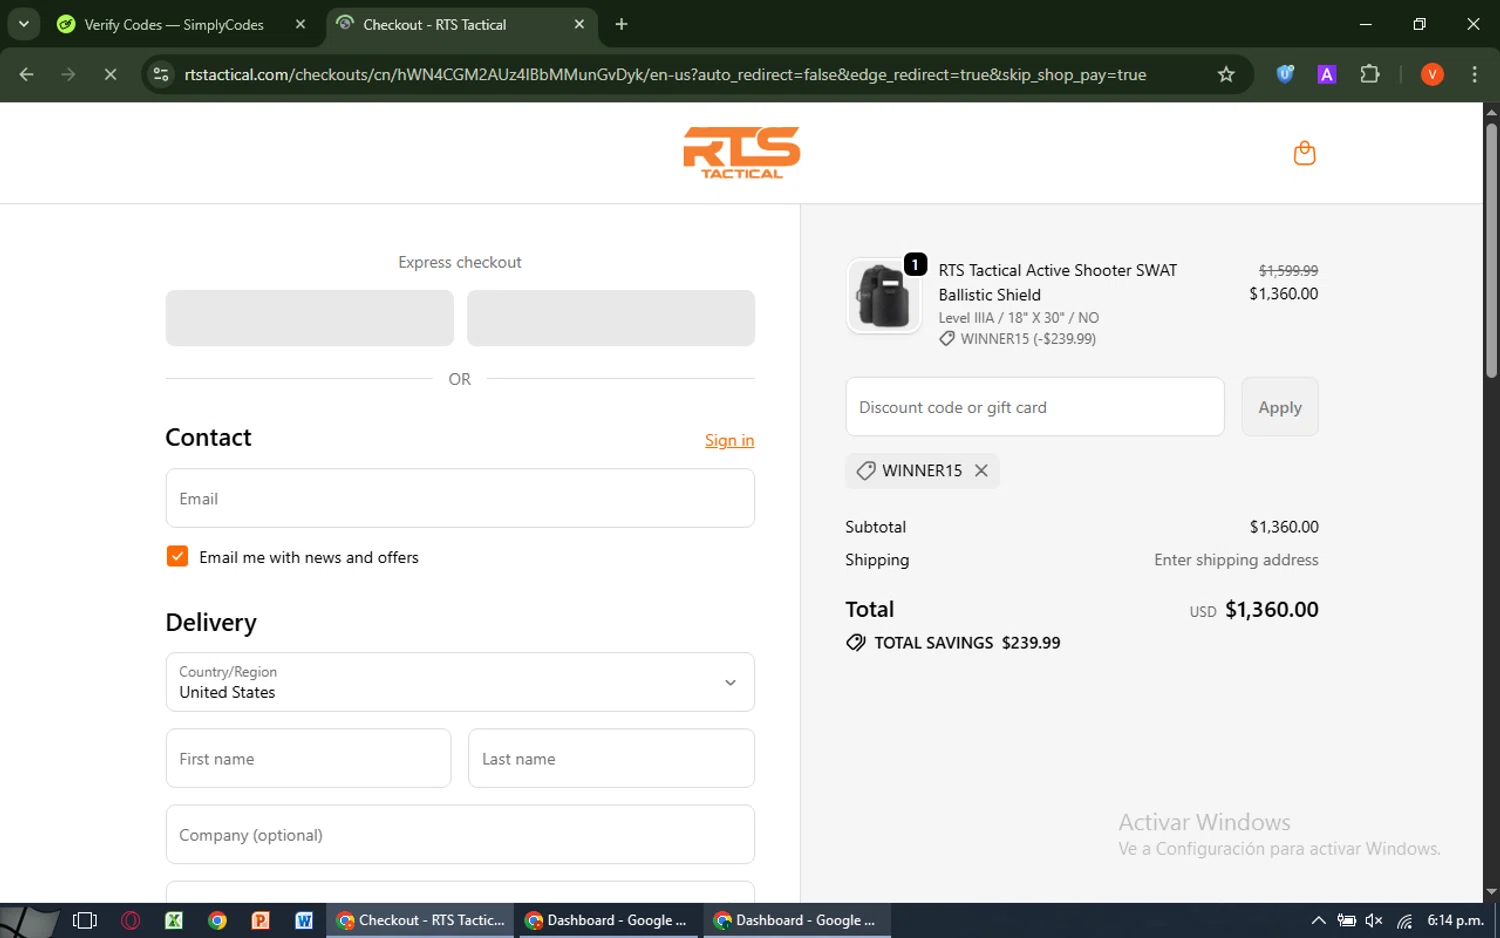Click the muted volume tray icon
1500x938 pixels.
pyautogui.click(x=1374, y=920)
